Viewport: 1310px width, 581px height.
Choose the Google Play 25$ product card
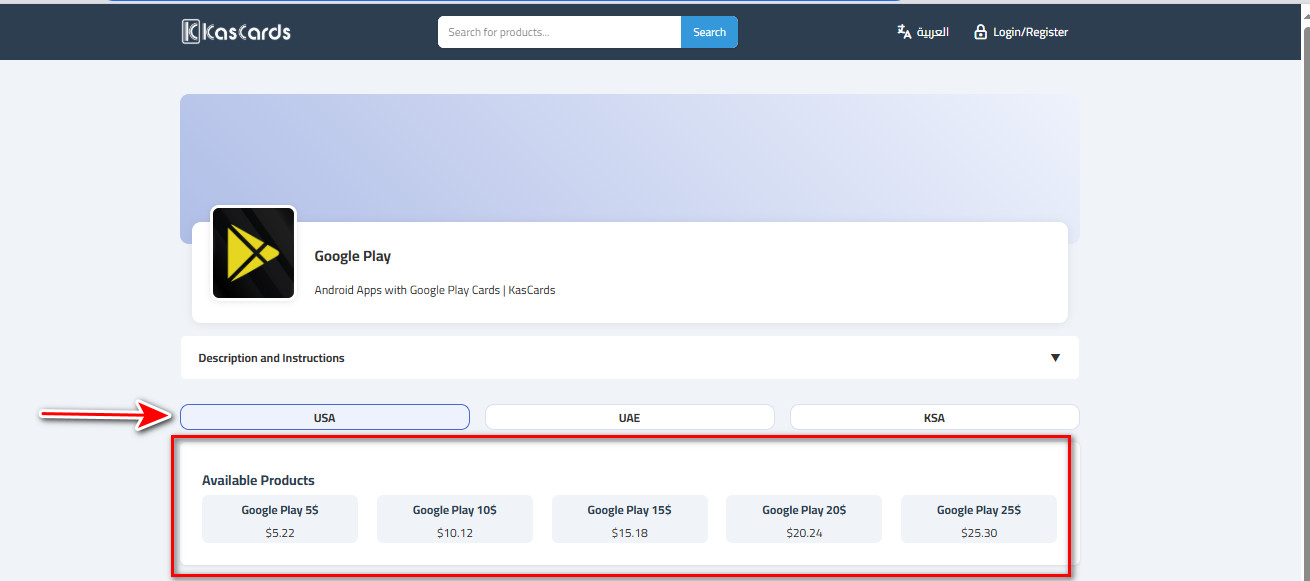click(x=979, y=519)
